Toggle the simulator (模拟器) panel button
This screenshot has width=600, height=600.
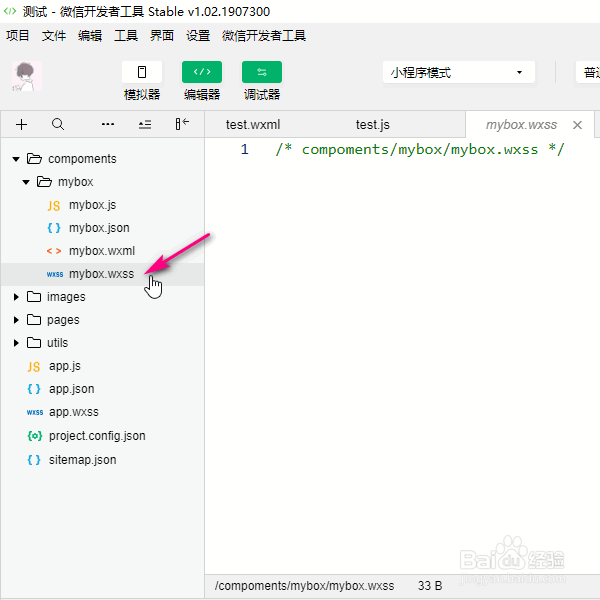(142, 72)
